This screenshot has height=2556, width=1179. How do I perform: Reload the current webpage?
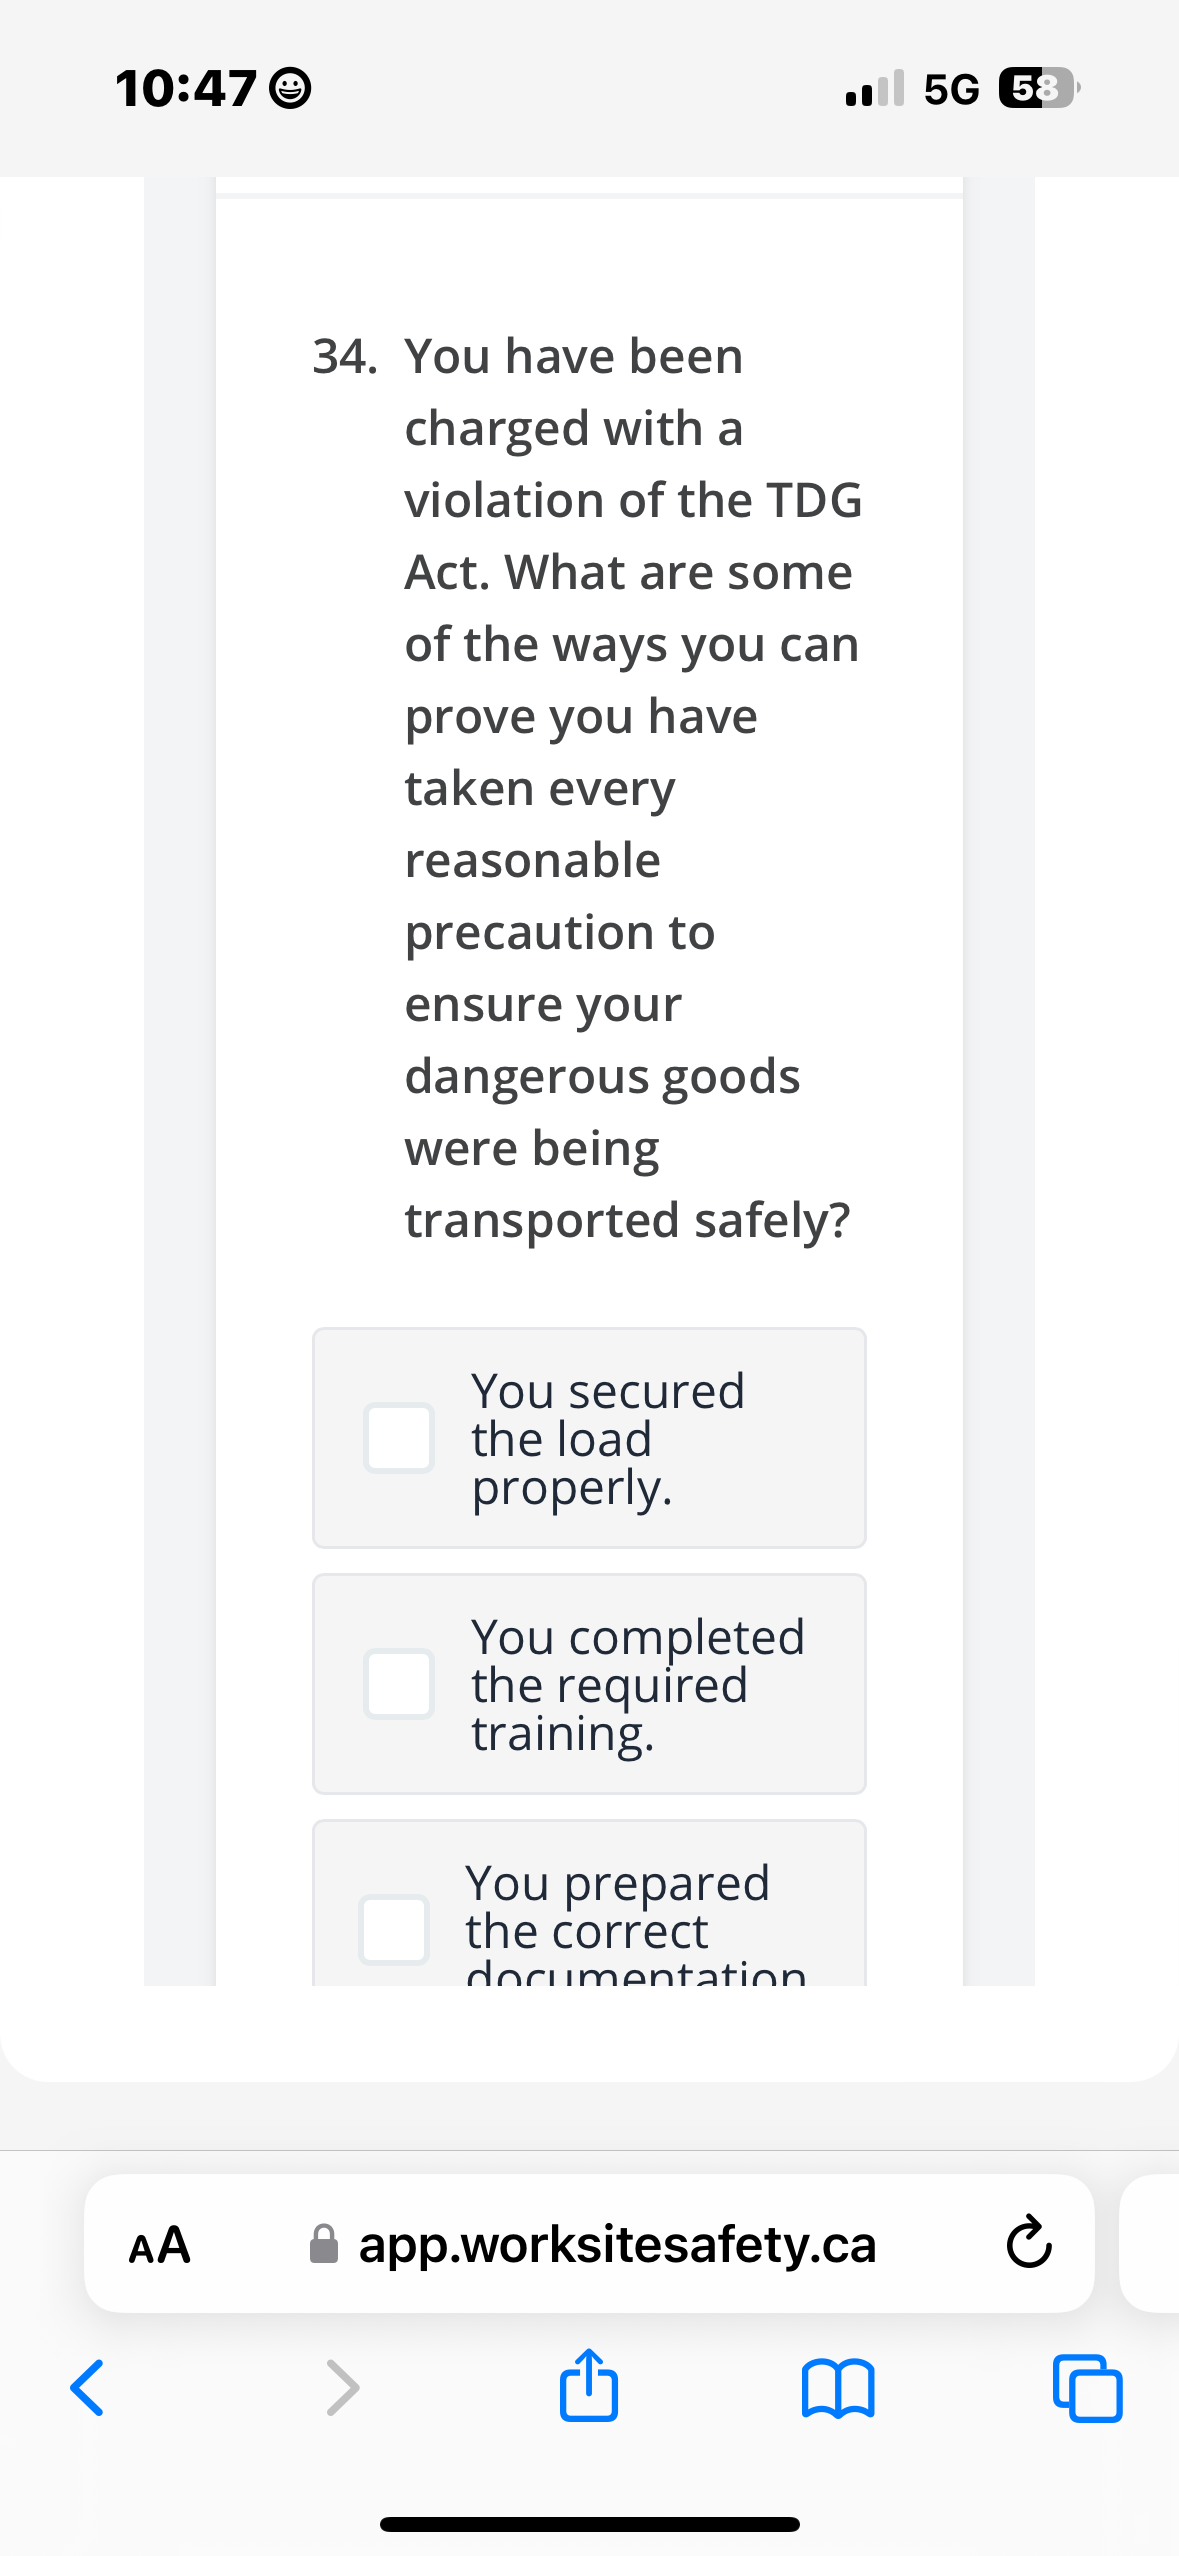1028,2243
